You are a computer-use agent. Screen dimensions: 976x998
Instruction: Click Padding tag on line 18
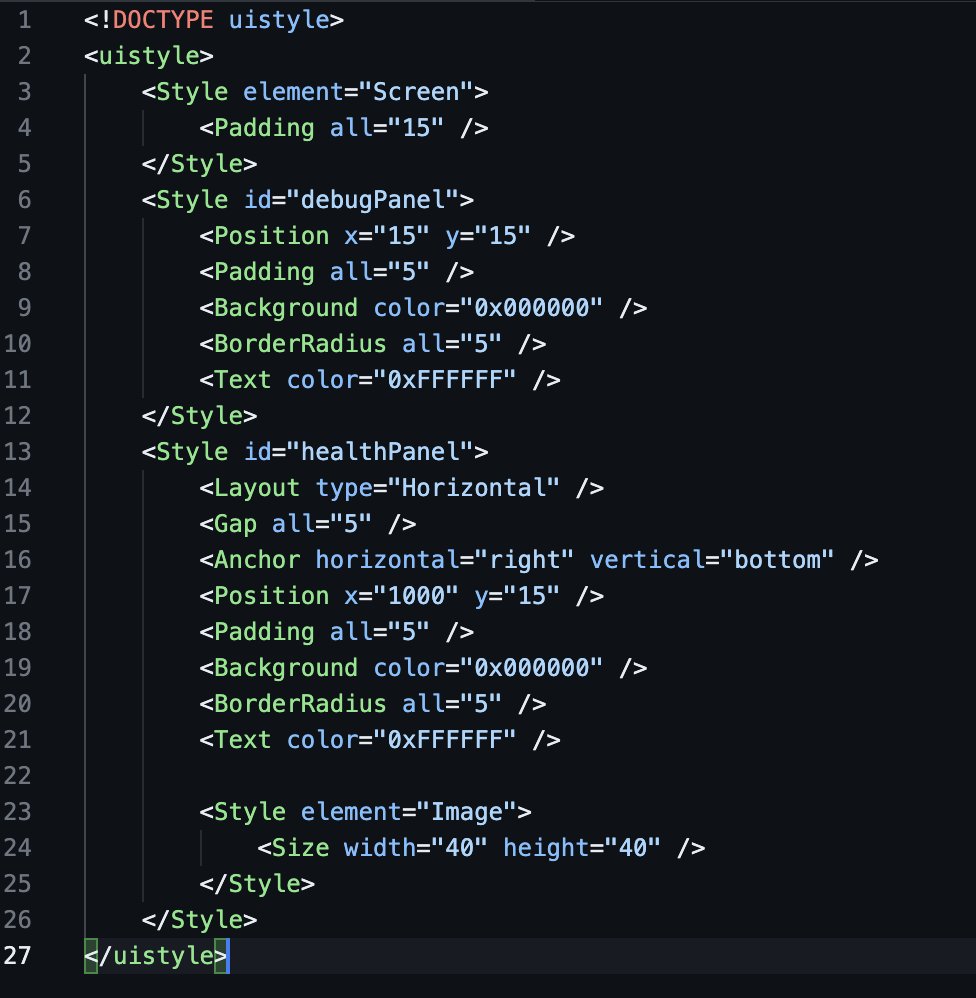pyautogui.click(x=264, y=632)
